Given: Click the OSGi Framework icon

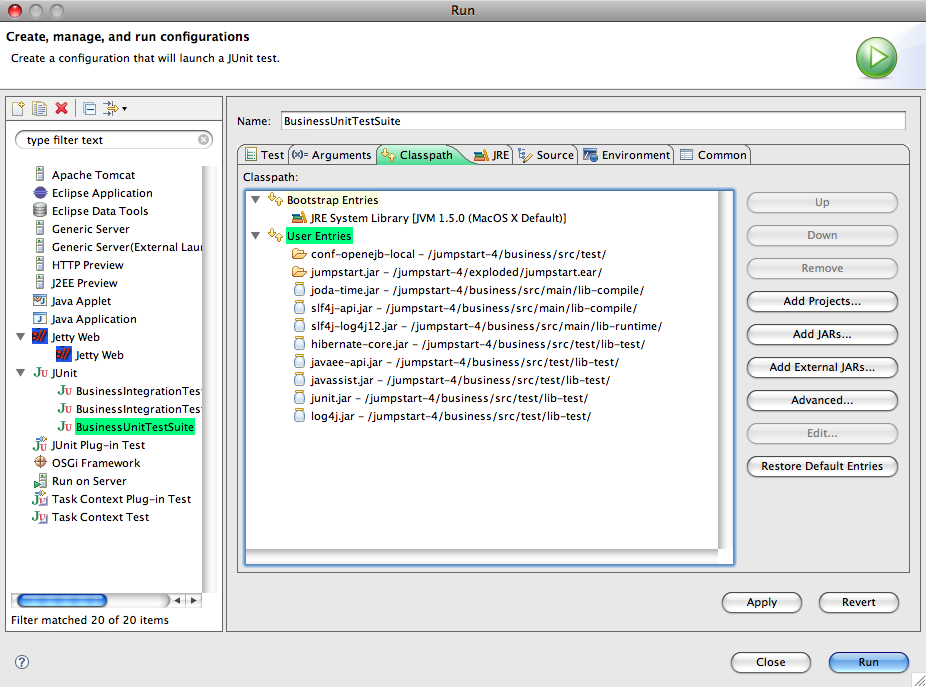Looking at the screenshot, I should click(x=40, y=462).
